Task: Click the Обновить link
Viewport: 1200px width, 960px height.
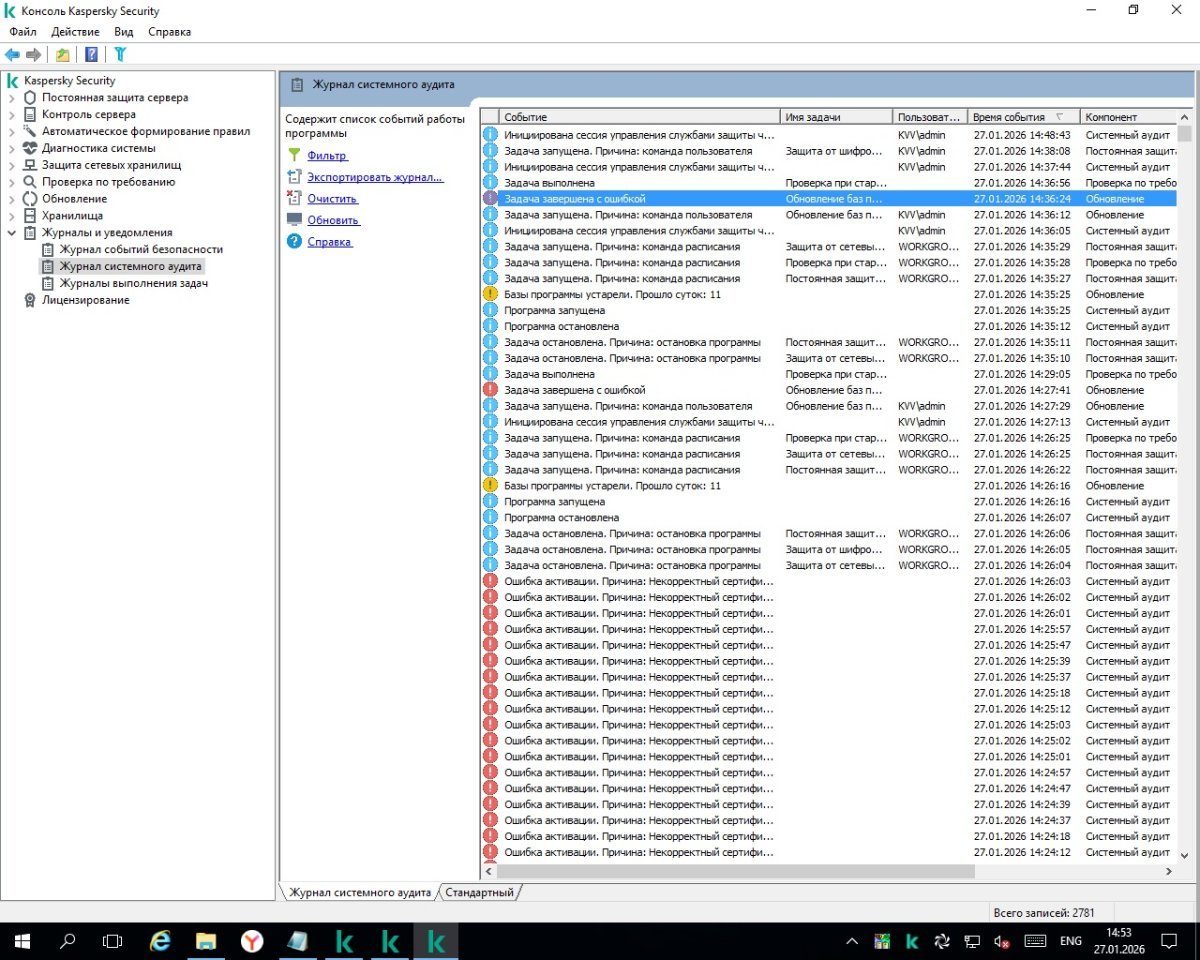Action: (x=334, y=220)
